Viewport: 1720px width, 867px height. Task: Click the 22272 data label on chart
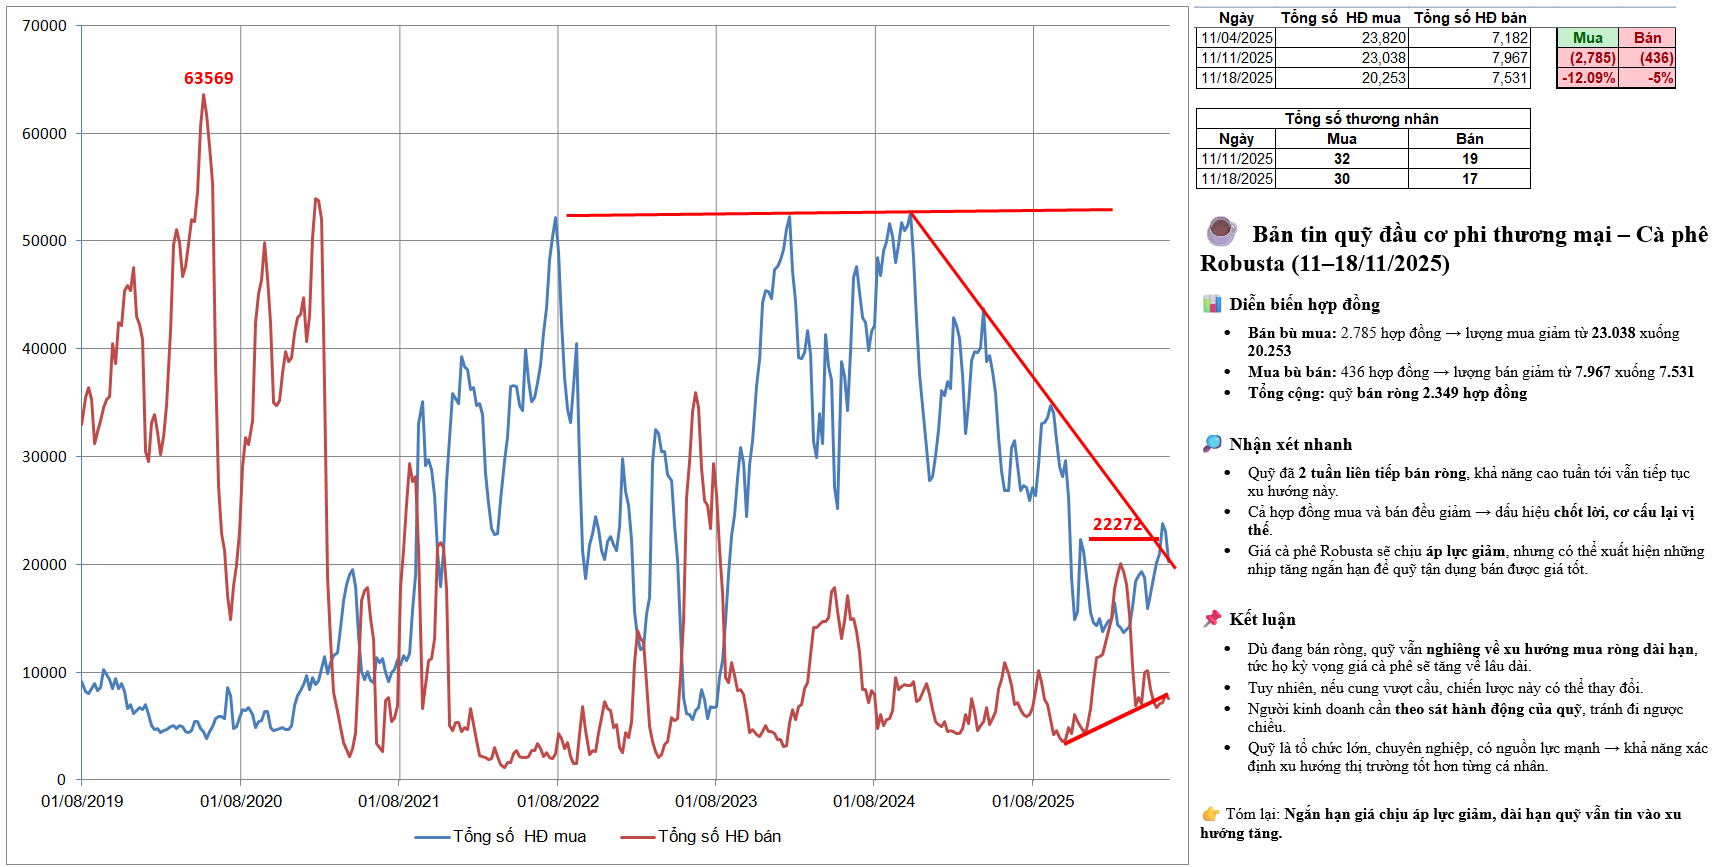point(1117,524)
